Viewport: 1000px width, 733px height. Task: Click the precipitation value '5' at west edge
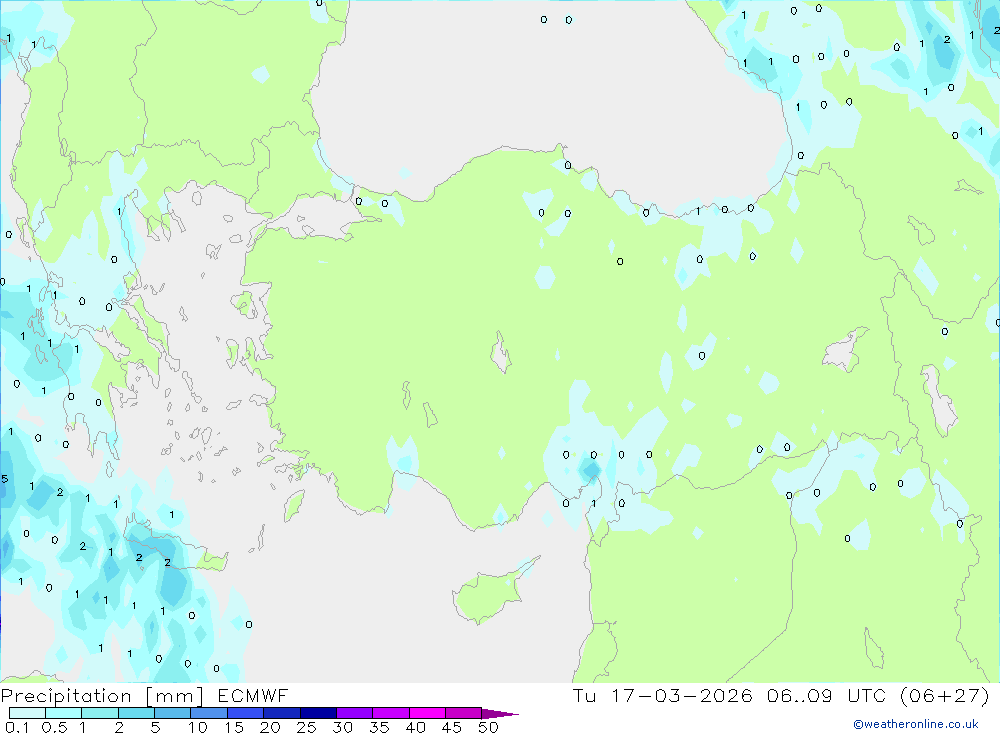[4, 478]
